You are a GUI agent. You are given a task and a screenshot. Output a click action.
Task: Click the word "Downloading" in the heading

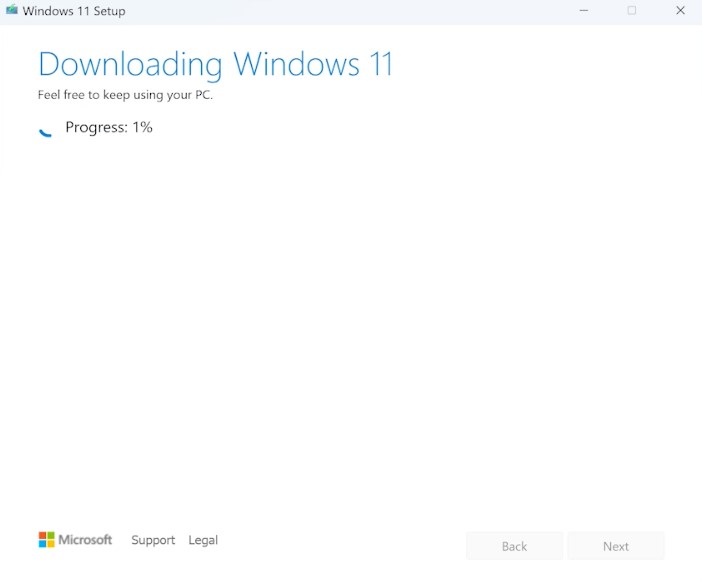(130, 65)
